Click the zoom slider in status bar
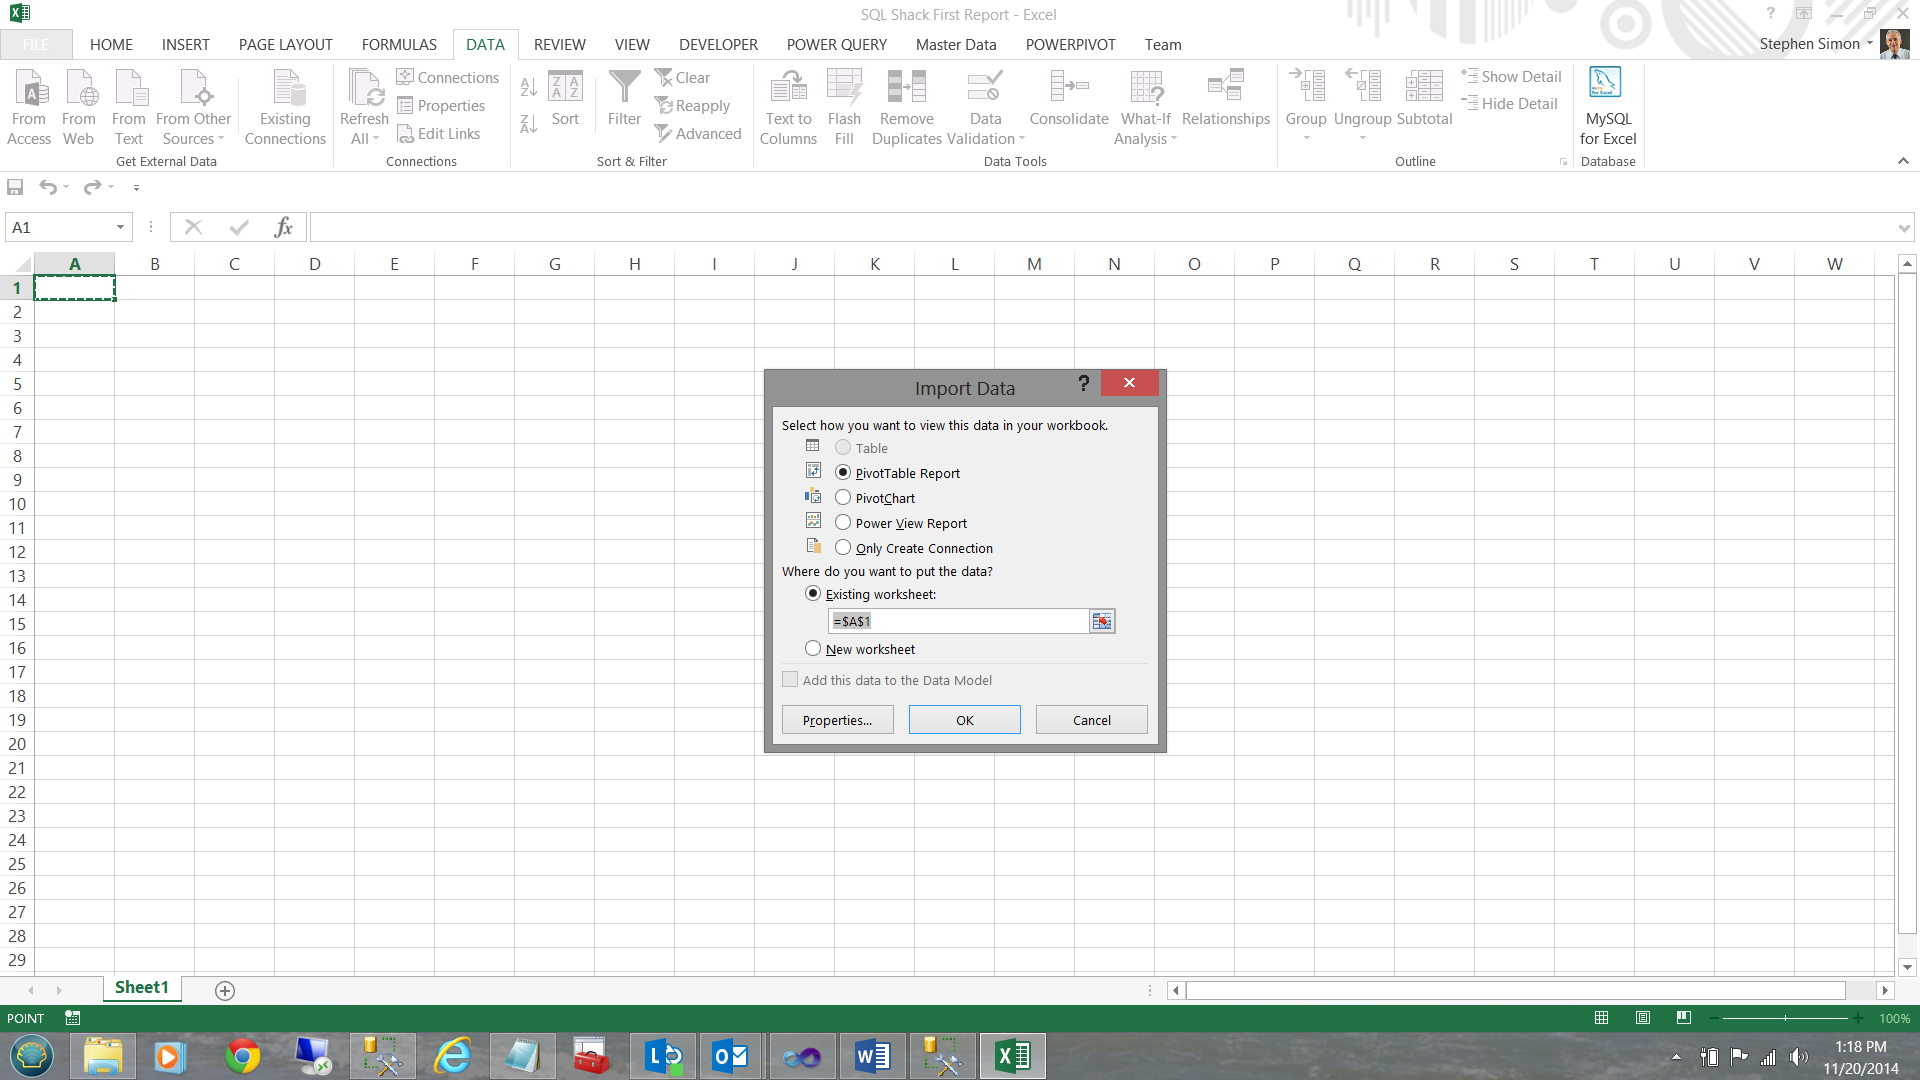Screen dimensions: 1920x1080 (1785, 1018)
